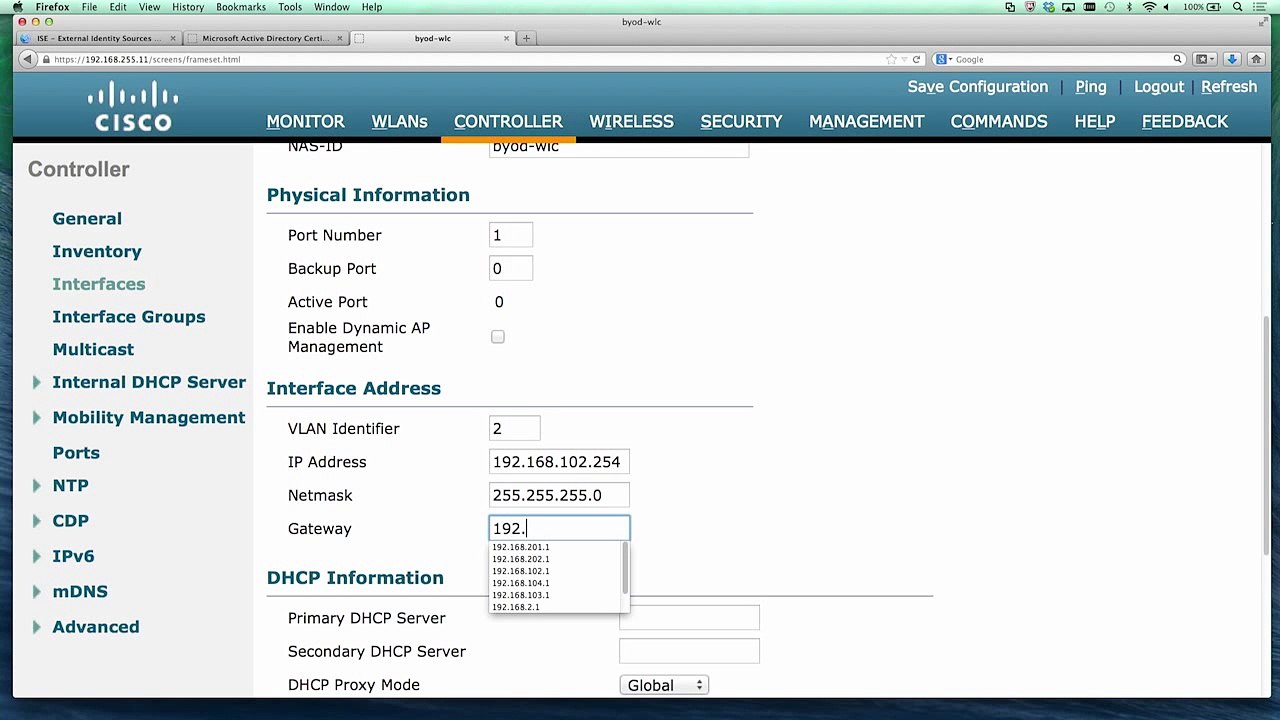
Task: Click the autocomplete list scrollbar
Action: point(626,568)
